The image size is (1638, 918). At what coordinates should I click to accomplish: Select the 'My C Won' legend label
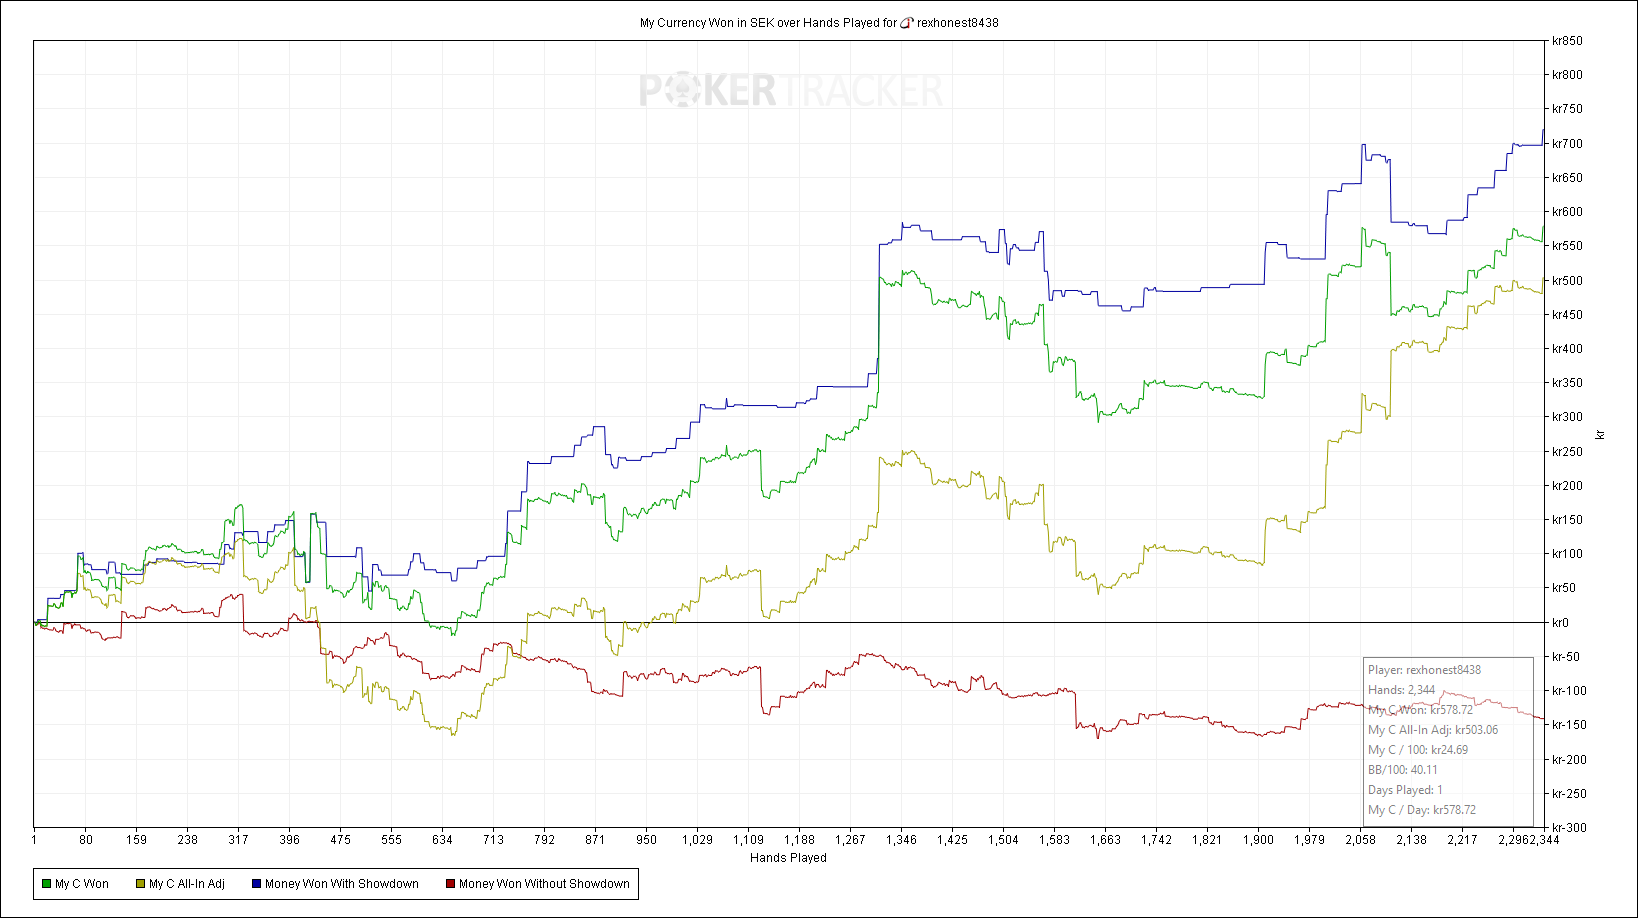click(82, 884)
